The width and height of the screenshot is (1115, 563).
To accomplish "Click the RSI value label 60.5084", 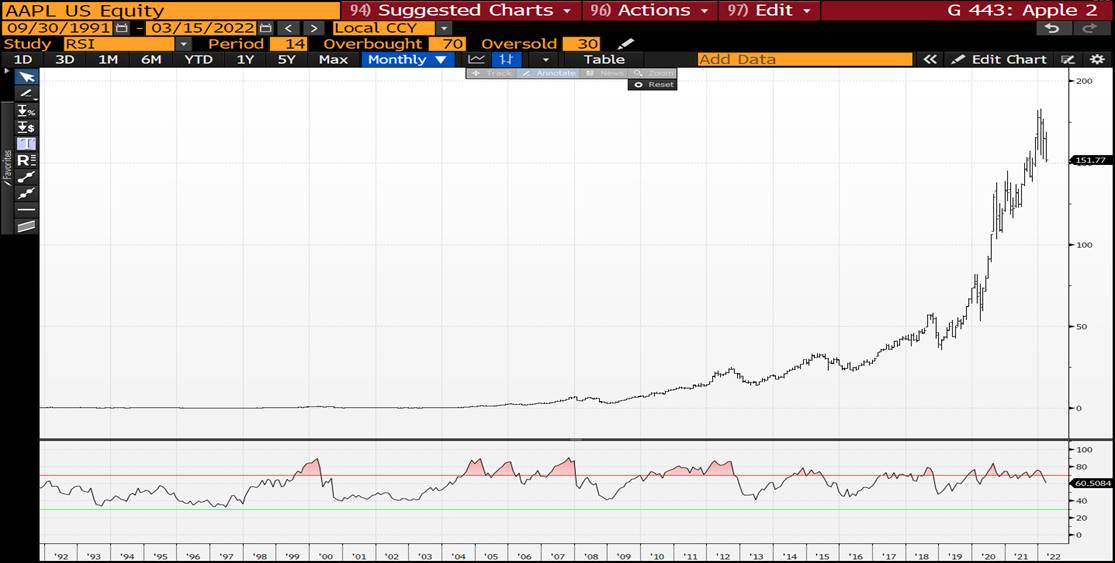I will point(1091,483).
